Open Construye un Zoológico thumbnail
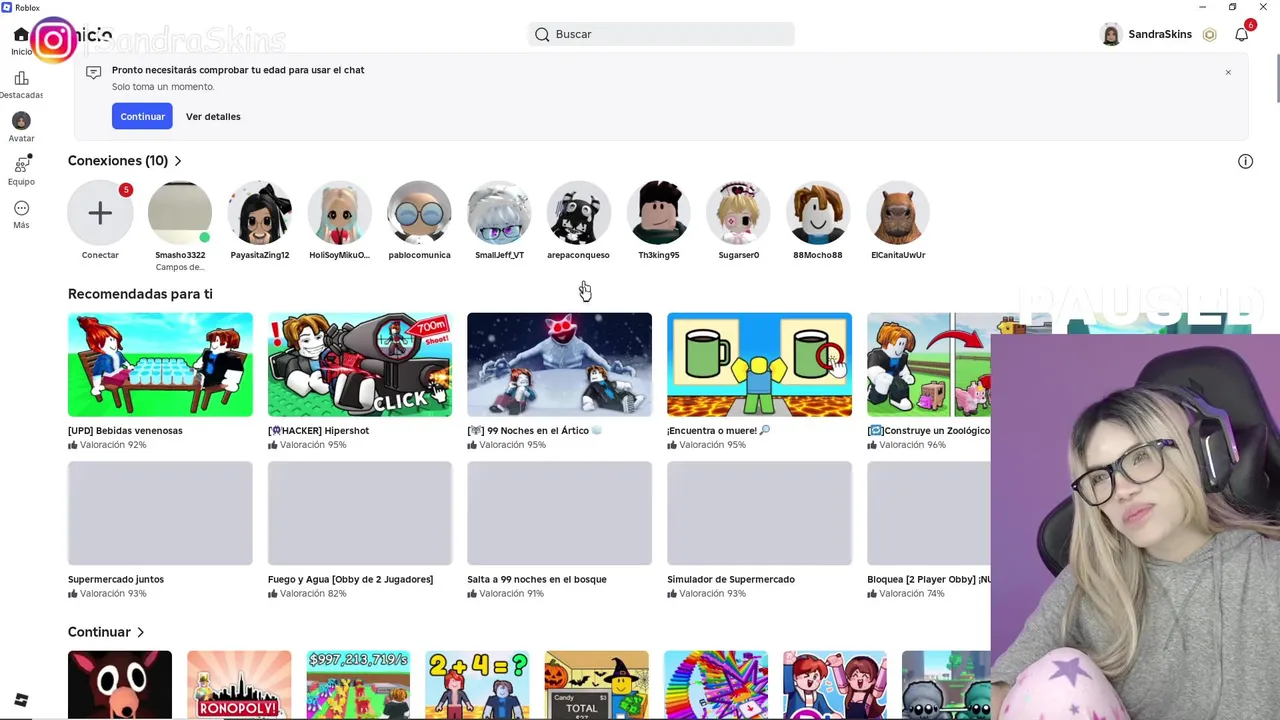The width and height of the screenshot is (1280, 720). pyautogui.click(x=928, y=364)
